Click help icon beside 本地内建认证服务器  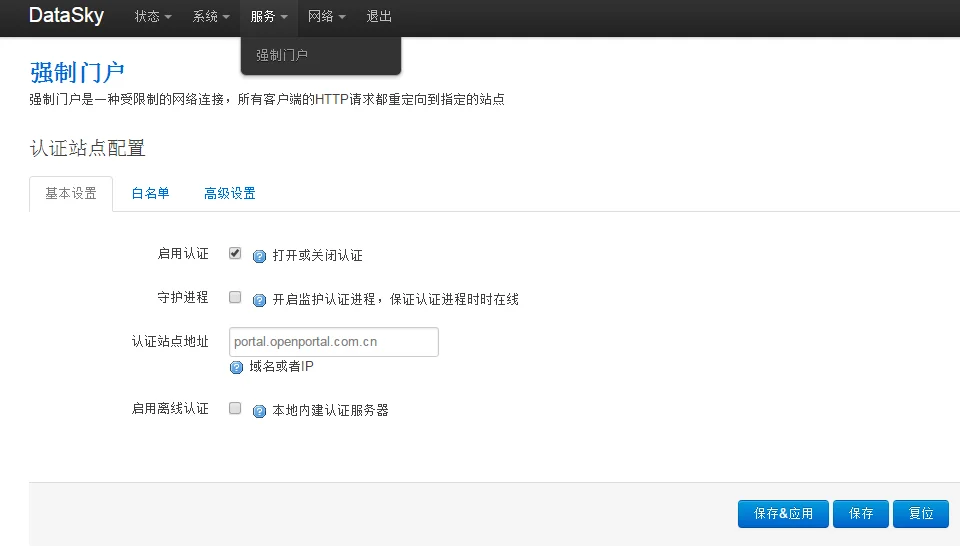[259, 410]
